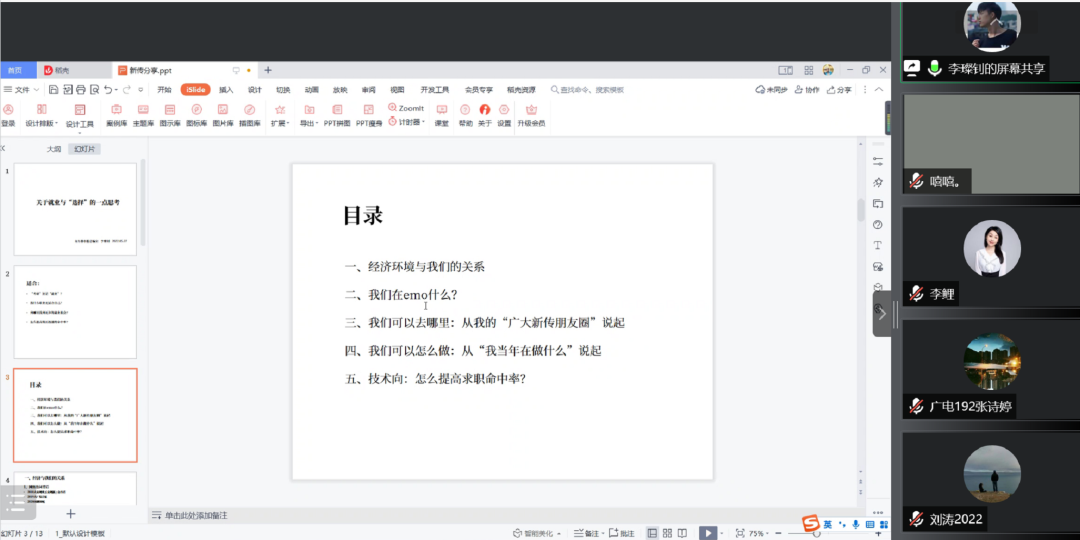Click the 主题库 theme library icon
The height and width of the screenshot is (540, 1080).
143,114
